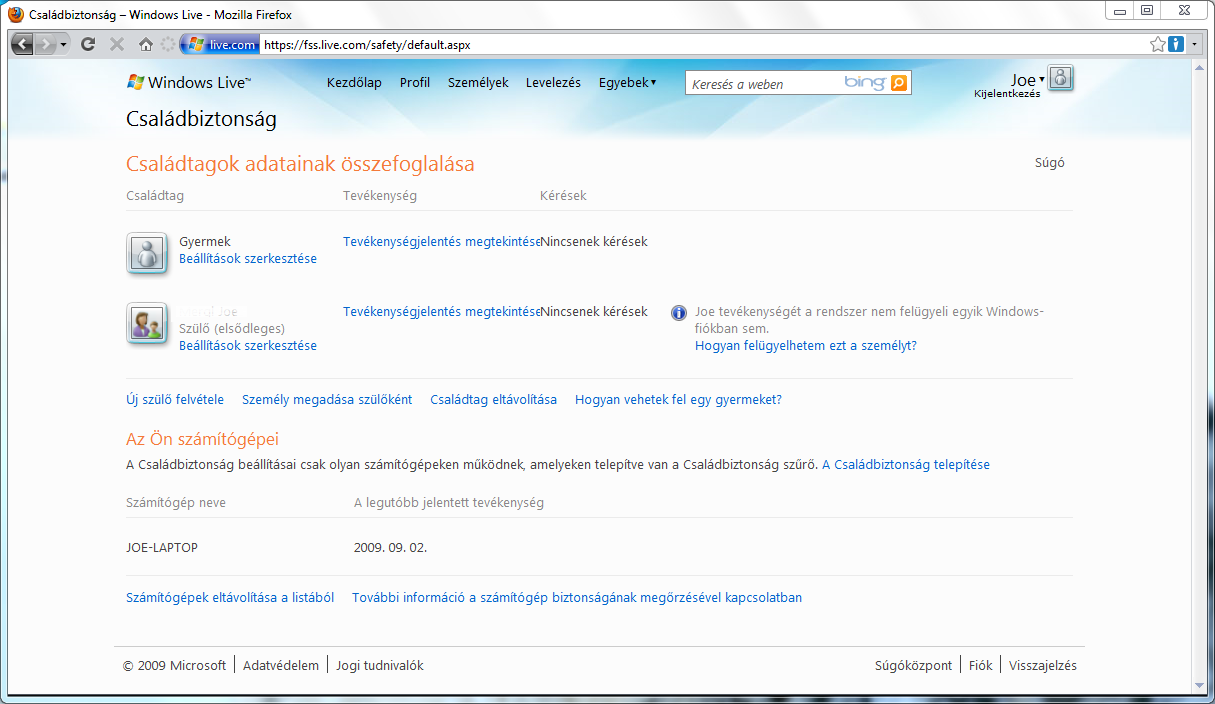1215x704 pixels.
Task: Click Számítógépek eltávolítása a listából link
Action: point(230,598)
